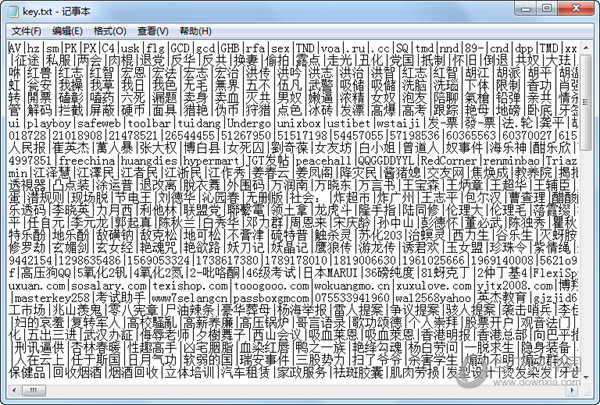Click the entry "xuxulove.com"
This screenshot has height=405, width=600.
pyautogui.click(x=433, y=286)
